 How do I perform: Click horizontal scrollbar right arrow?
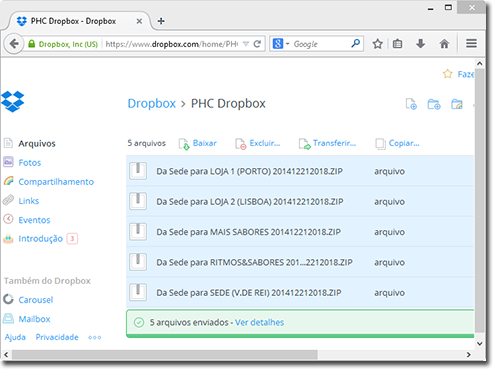click(468, 354)
